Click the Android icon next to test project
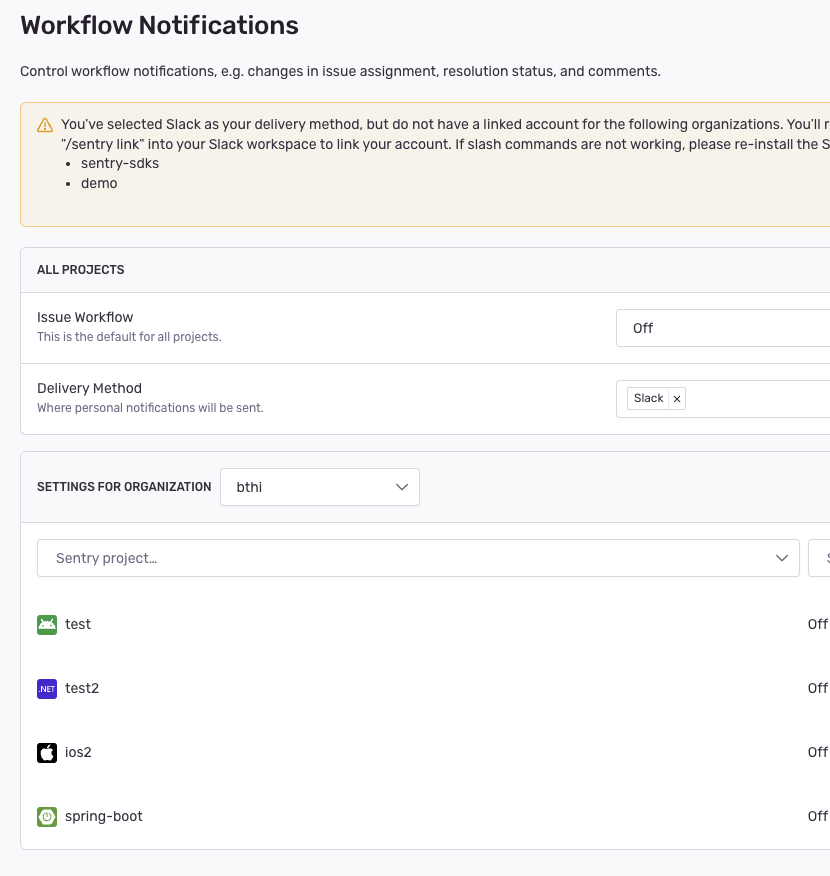The width and height of the screenshot is (830, 876). click(x=46, y=623)
